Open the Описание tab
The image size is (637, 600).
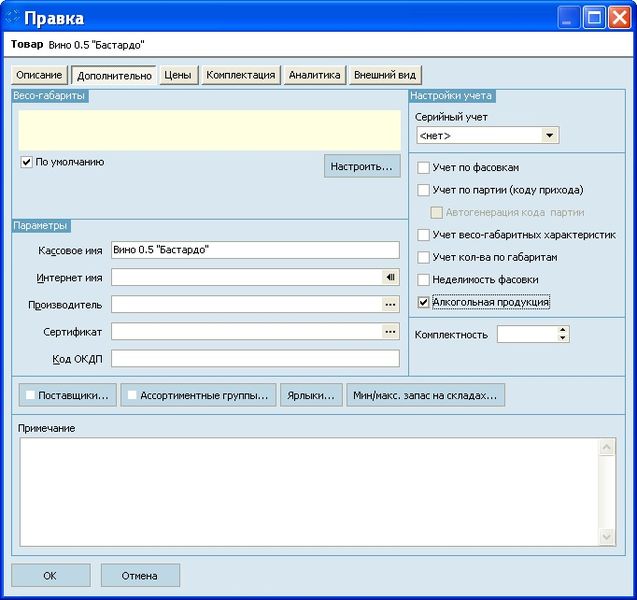(39, 75)
